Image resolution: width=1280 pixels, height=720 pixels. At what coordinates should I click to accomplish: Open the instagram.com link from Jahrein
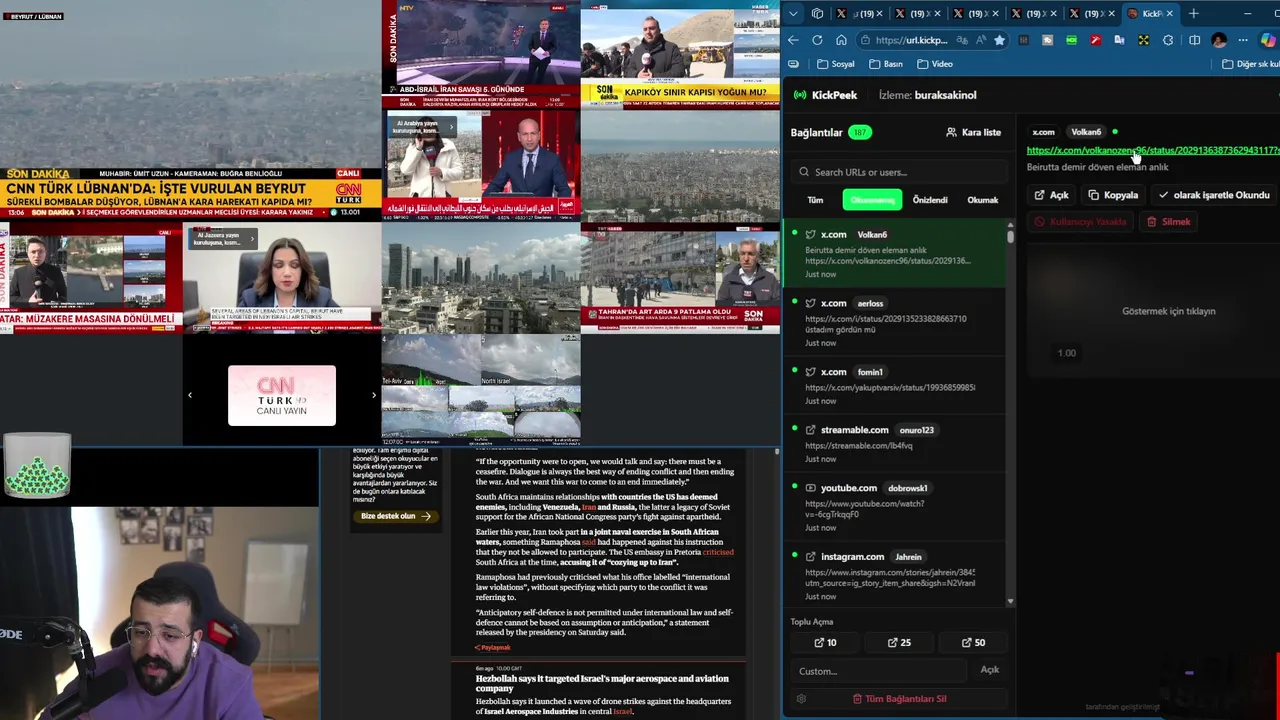(x=895, y=575)
